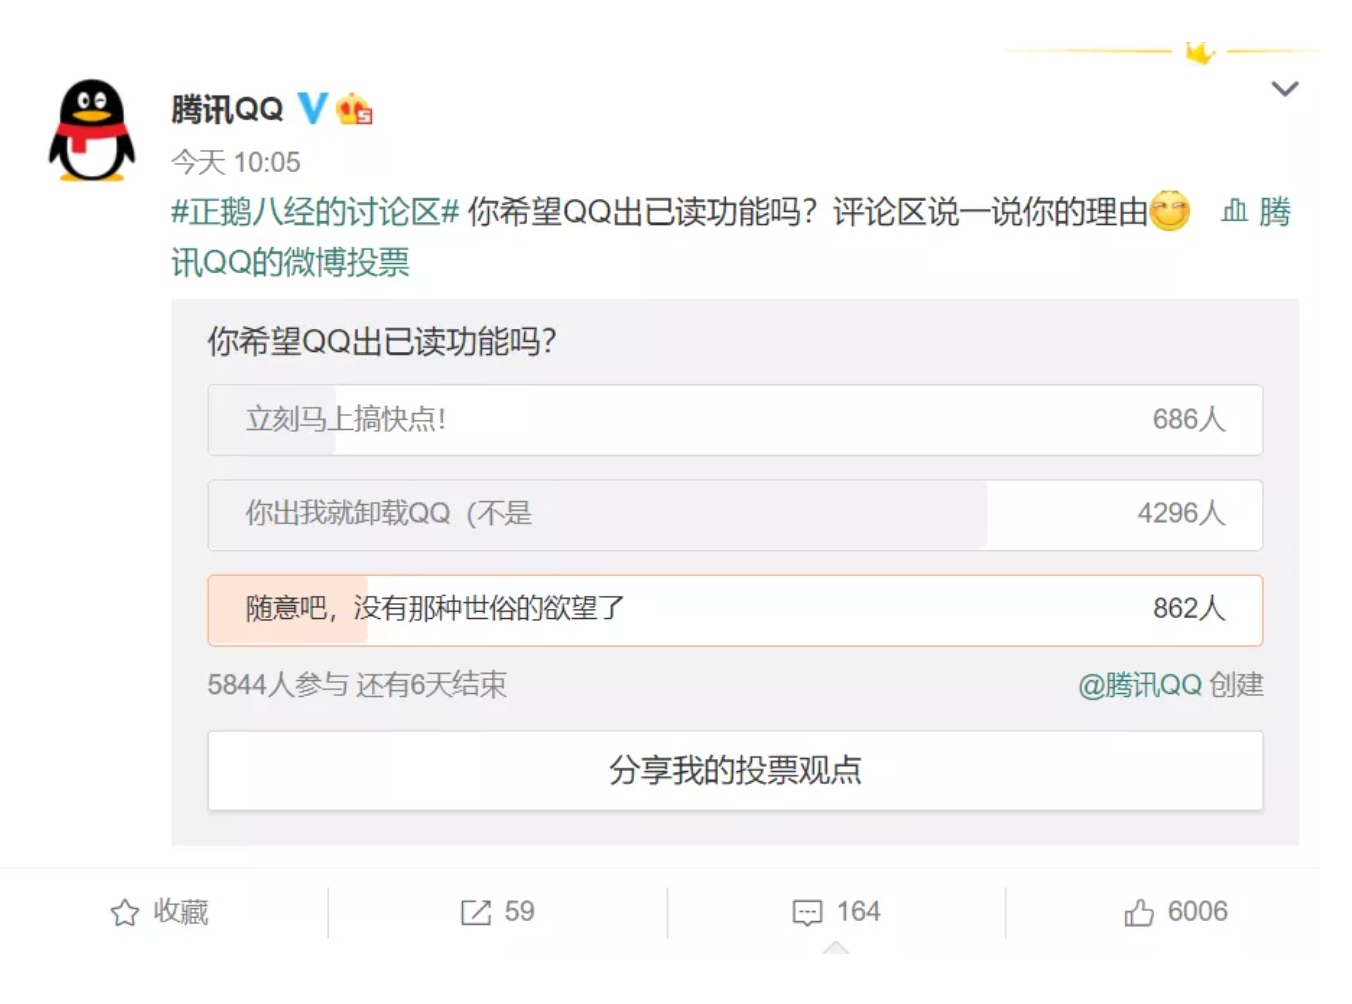1352x1004 pixels.
Task: Click the repost share icon
Action: 476,912
